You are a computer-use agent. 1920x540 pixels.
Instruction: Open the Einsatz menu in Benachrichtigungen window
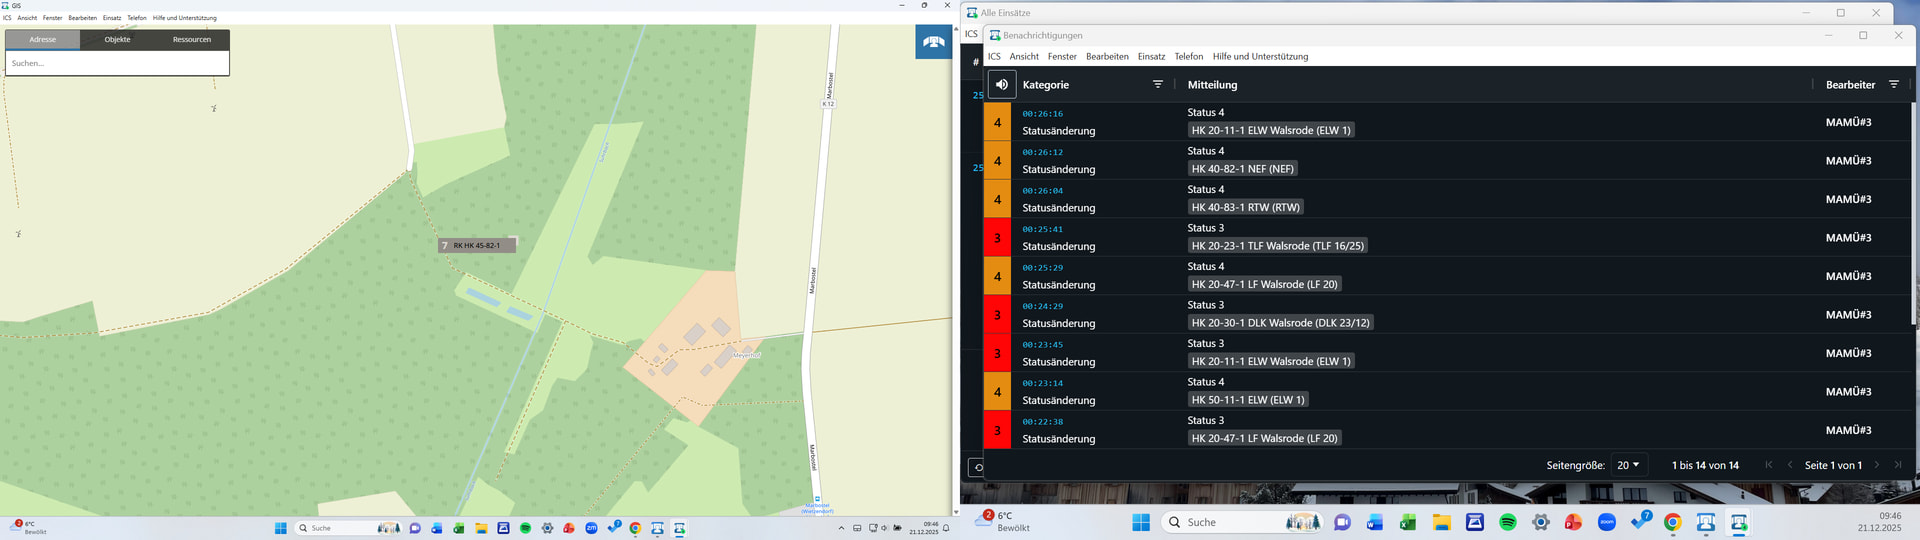pos(1151,57)
